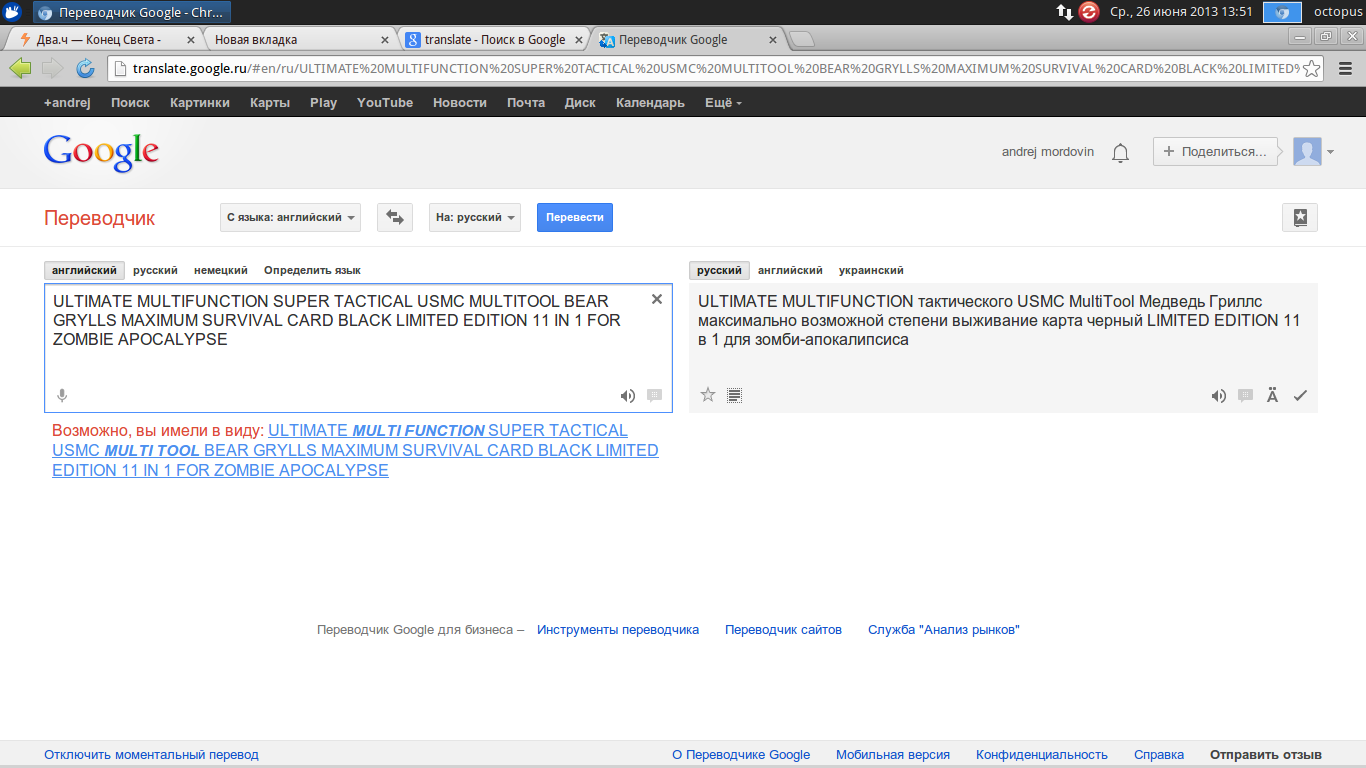Open Поделиться share box
The width and height of the screenshot is (1366, 768).
tap(1215, 152)
